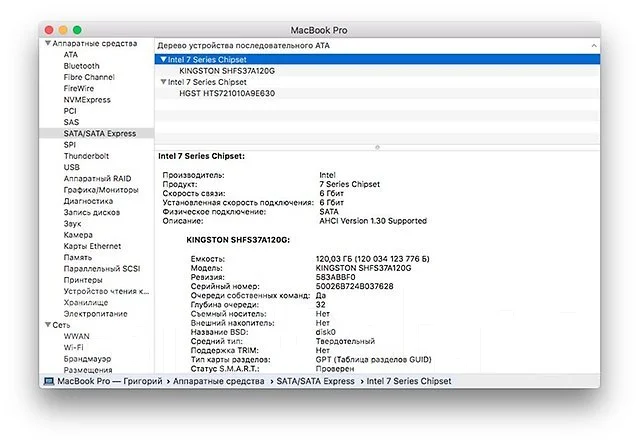640x445 pixels.
Task: Click S.M.A.R.T. status value Проверен
Action: [335, 369]
